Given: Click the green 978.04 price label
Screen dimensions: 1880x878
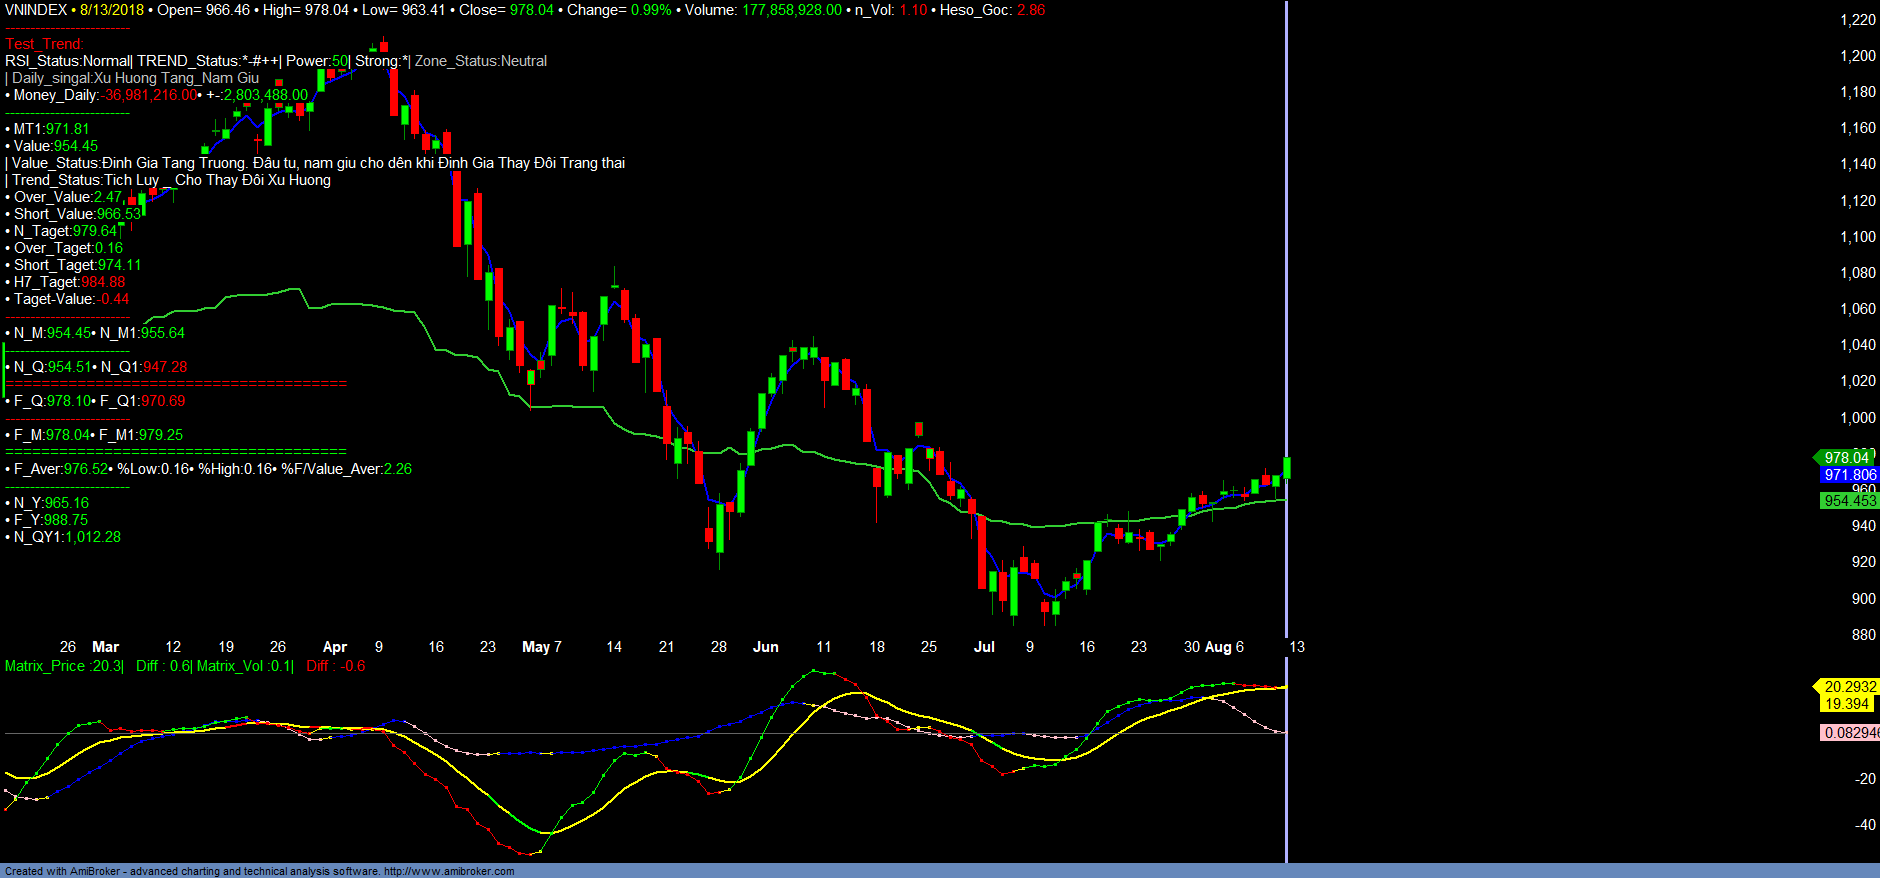Looking at the screenshot, I should click(1846, 458).
